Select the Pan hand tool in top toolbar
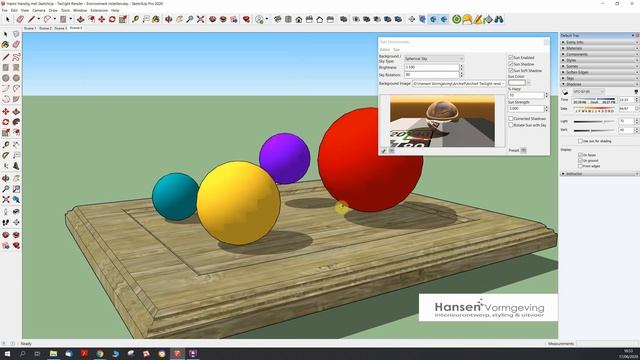This screenshot has width=640, height=360. [179, 19]
